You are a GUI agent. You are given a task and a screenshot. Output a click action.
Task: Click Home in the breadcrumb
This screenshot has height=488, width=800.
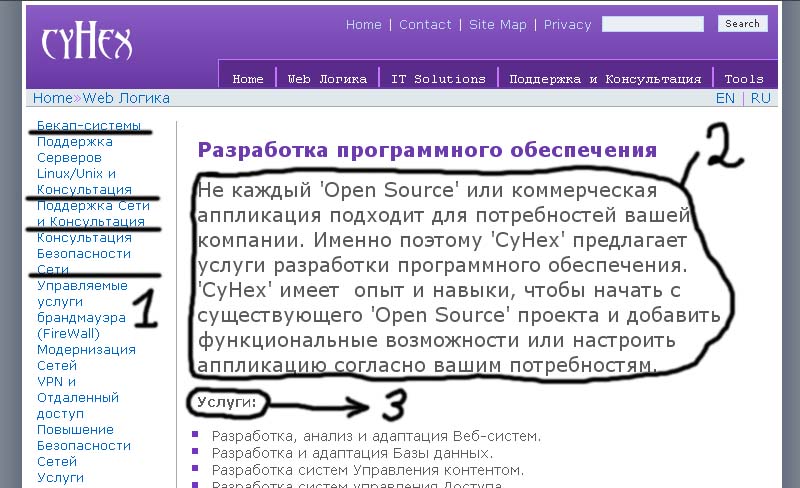[x=53, y=98]
